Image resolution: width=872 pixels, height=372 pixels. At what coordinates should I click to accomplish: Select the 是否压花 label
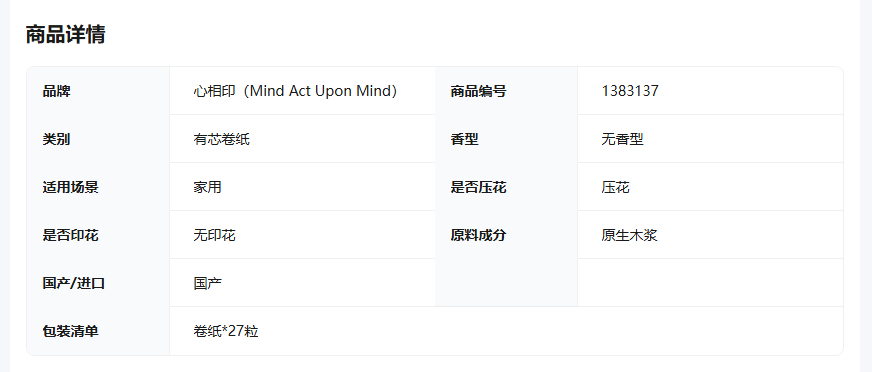pyautogui.click(x=478, y=187)
